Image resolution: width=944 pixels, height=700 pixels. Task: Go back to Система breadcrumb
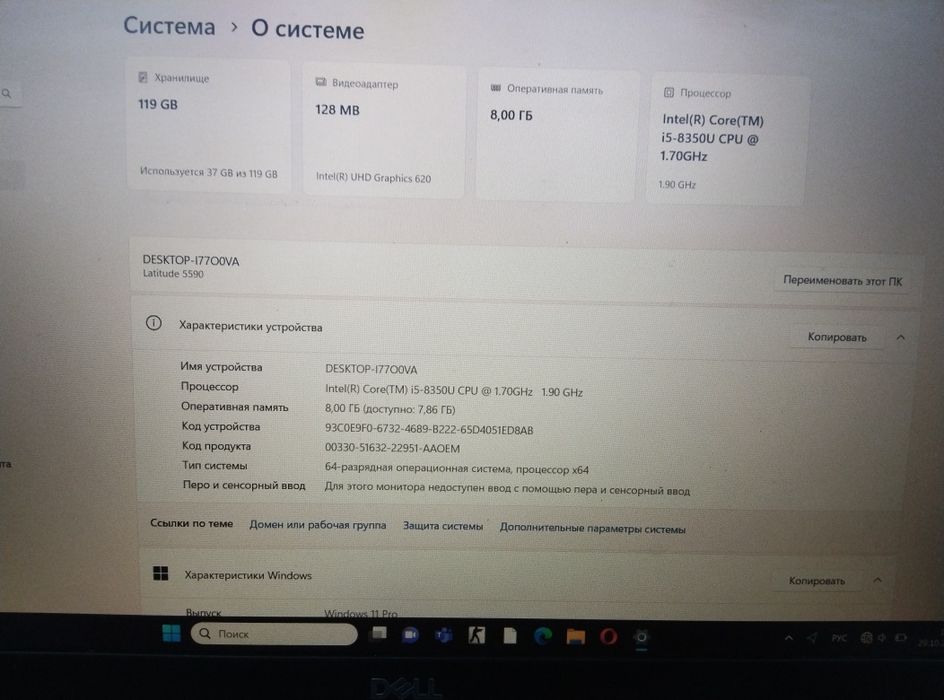[169, 26]
